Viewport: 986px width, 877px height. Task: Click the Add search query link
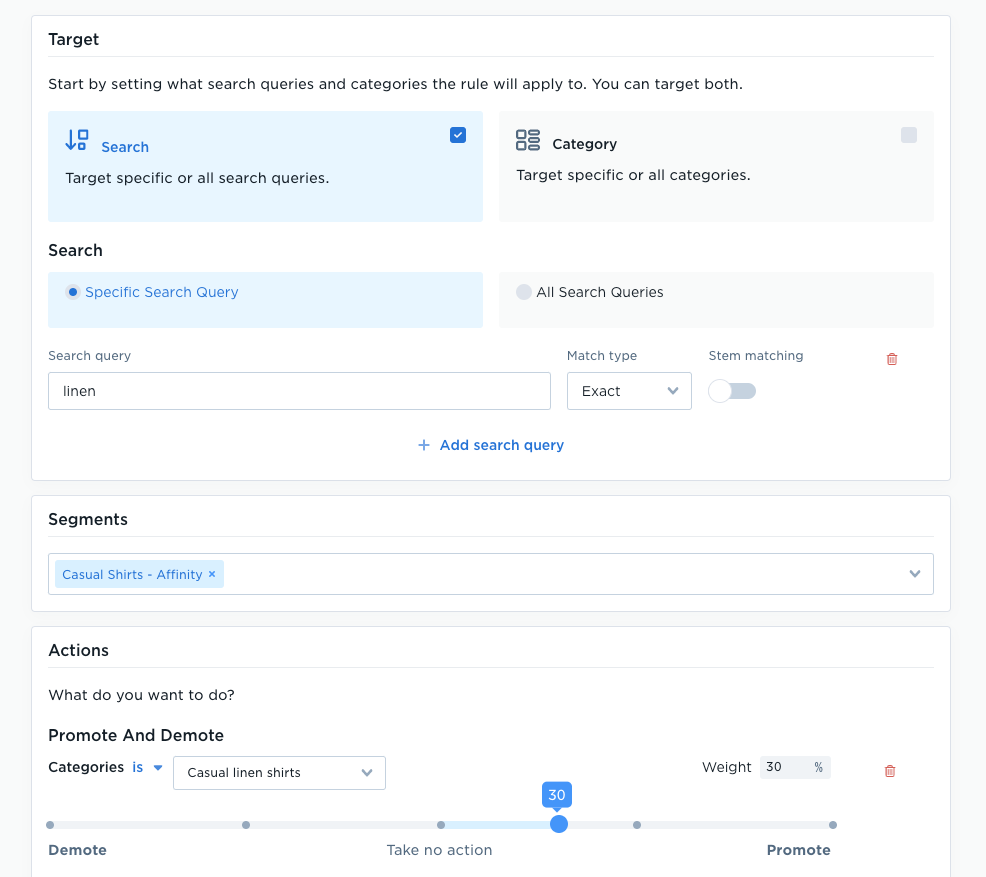click(501, 445)
